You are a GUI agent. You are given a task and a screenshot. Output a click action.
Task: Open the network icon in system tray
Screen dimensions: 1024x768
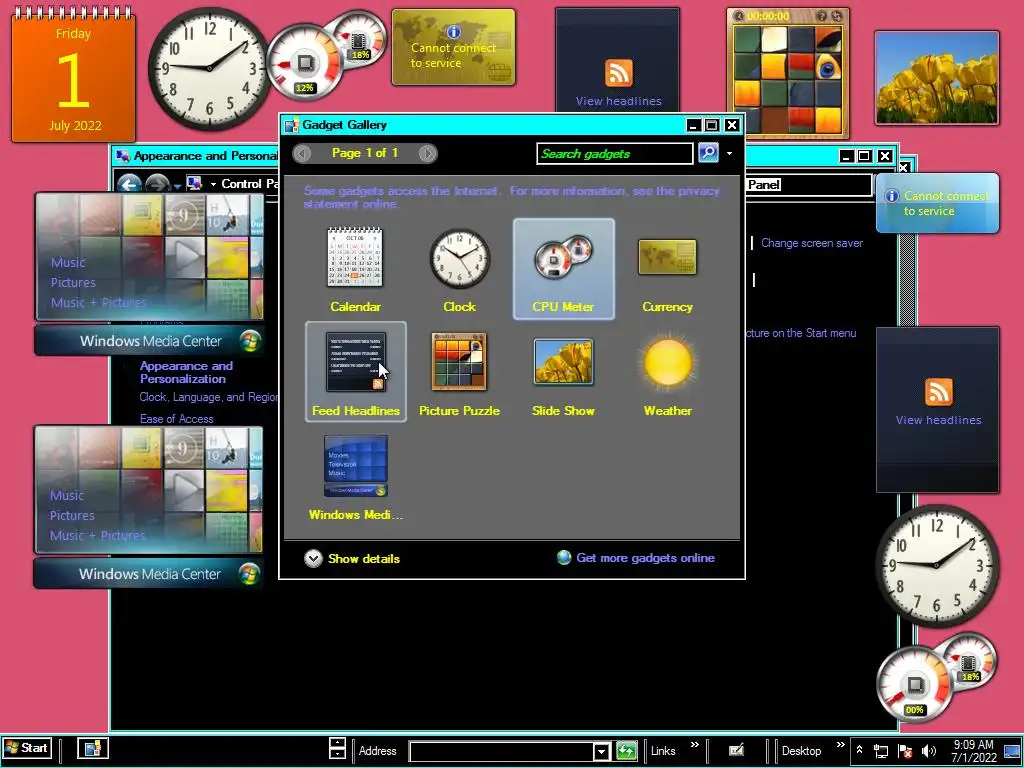click(x=880, y=751)
